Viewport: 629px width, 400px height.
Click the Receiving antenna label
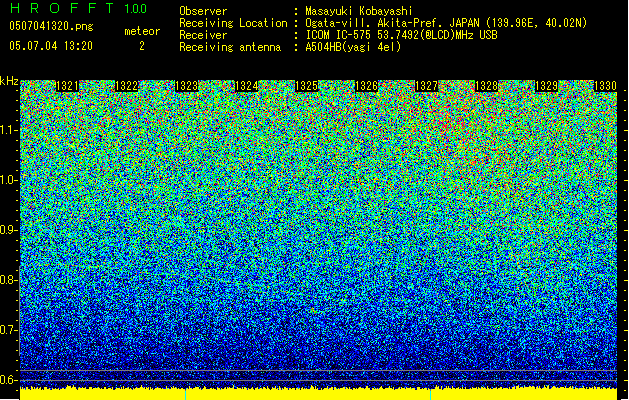(230, 47)
